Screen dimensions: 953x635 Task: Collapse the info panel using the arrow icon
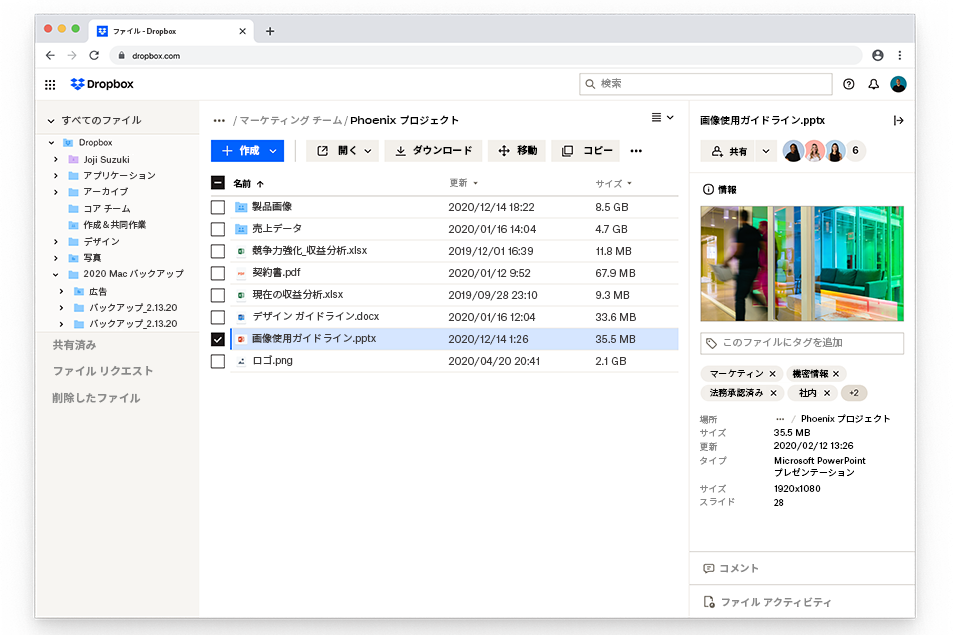(x=897, y=119)
